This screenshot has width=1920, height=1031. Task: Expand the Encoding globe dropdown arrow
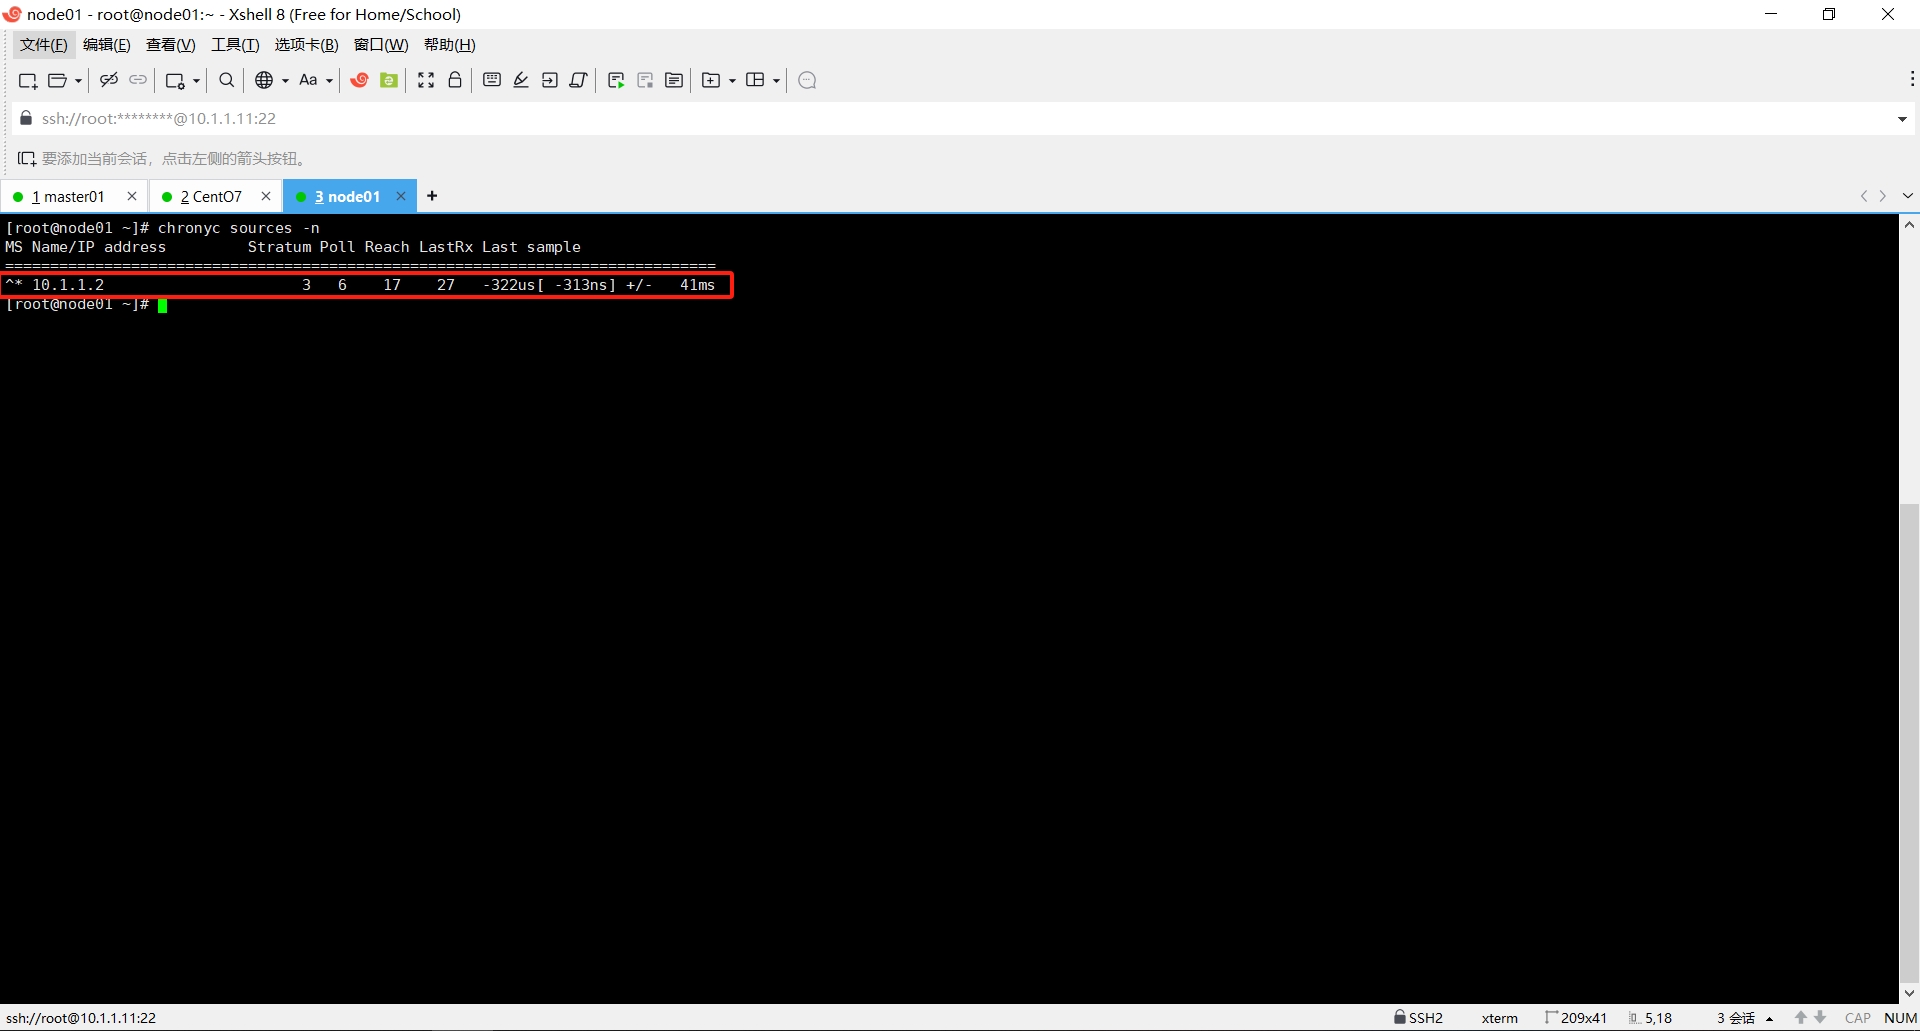[x=285, y=81]
